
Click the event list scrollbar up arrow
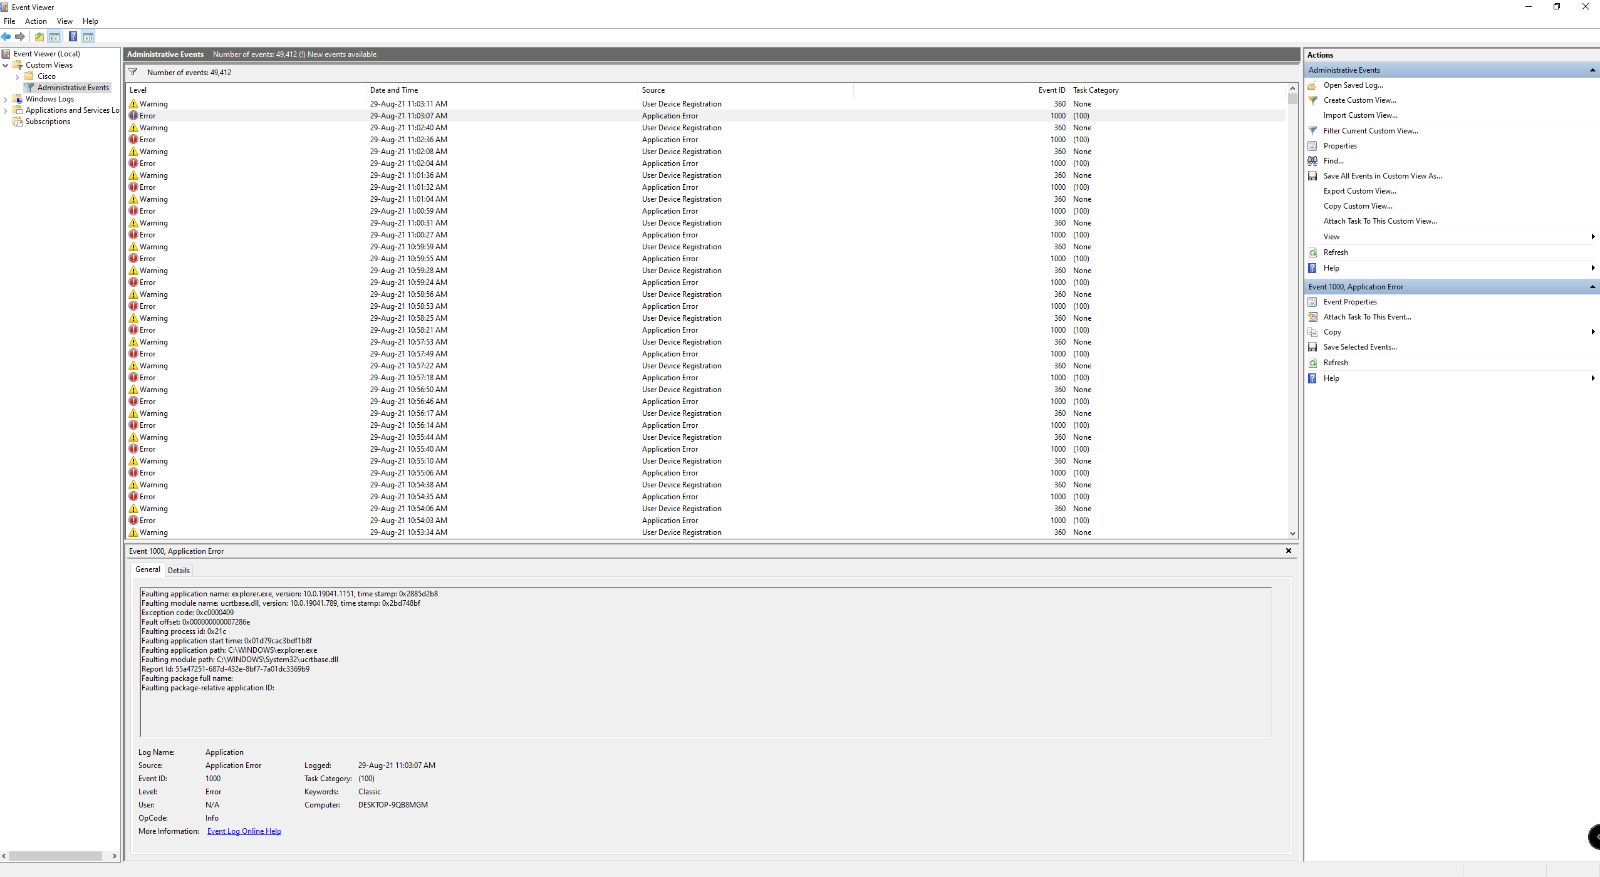click(1292, 89)
